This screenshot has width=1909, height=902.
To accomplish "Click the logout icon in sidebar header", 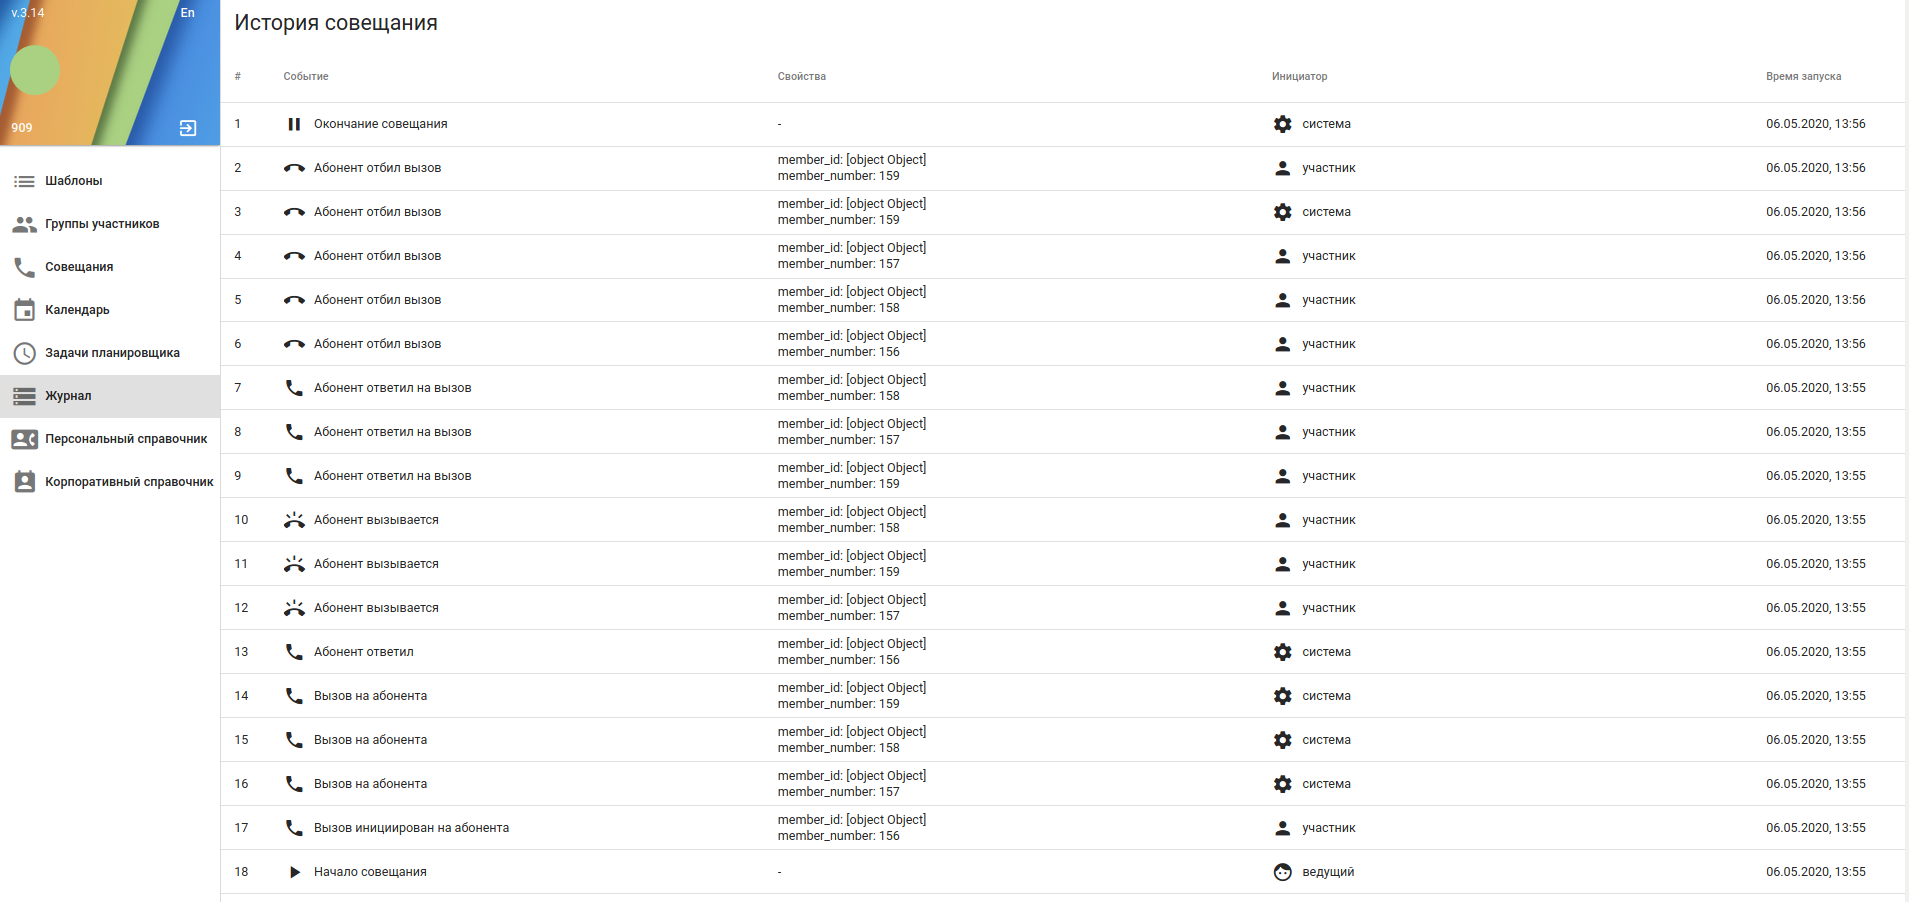I will pyautogui.click(x=188, y=128).
